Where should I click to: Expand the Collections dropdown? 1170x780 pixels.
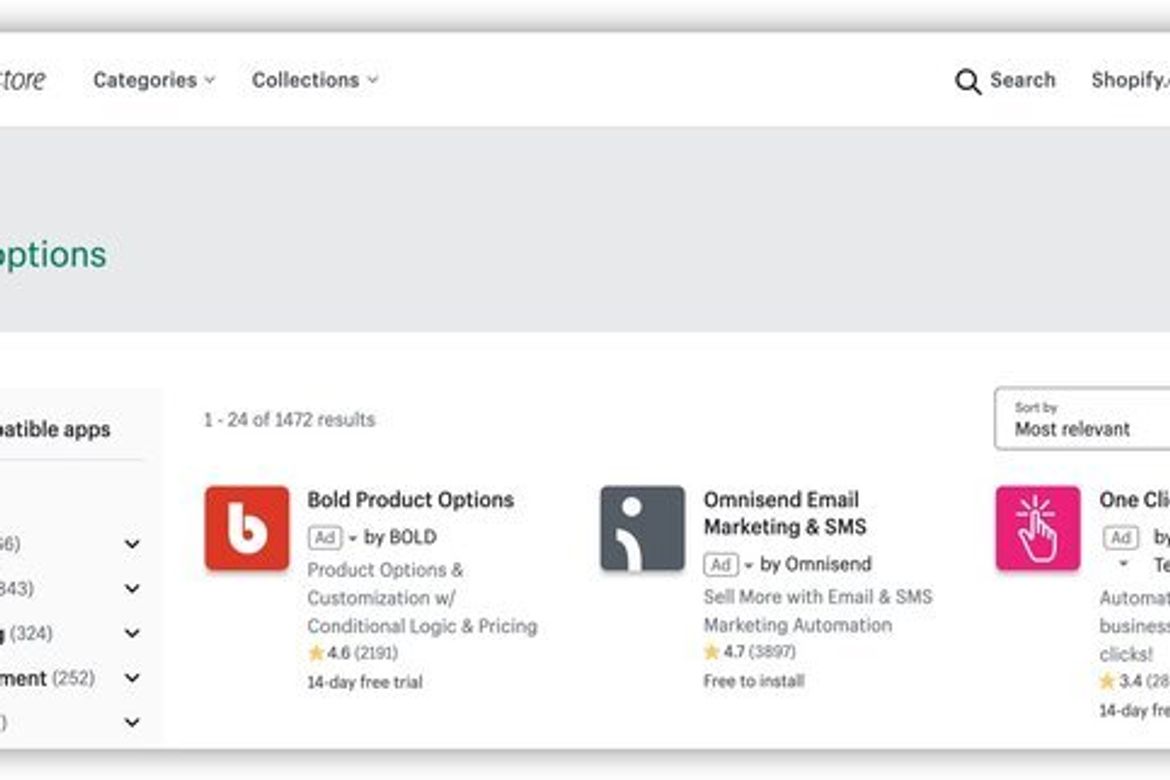click(x=314, y=80)
